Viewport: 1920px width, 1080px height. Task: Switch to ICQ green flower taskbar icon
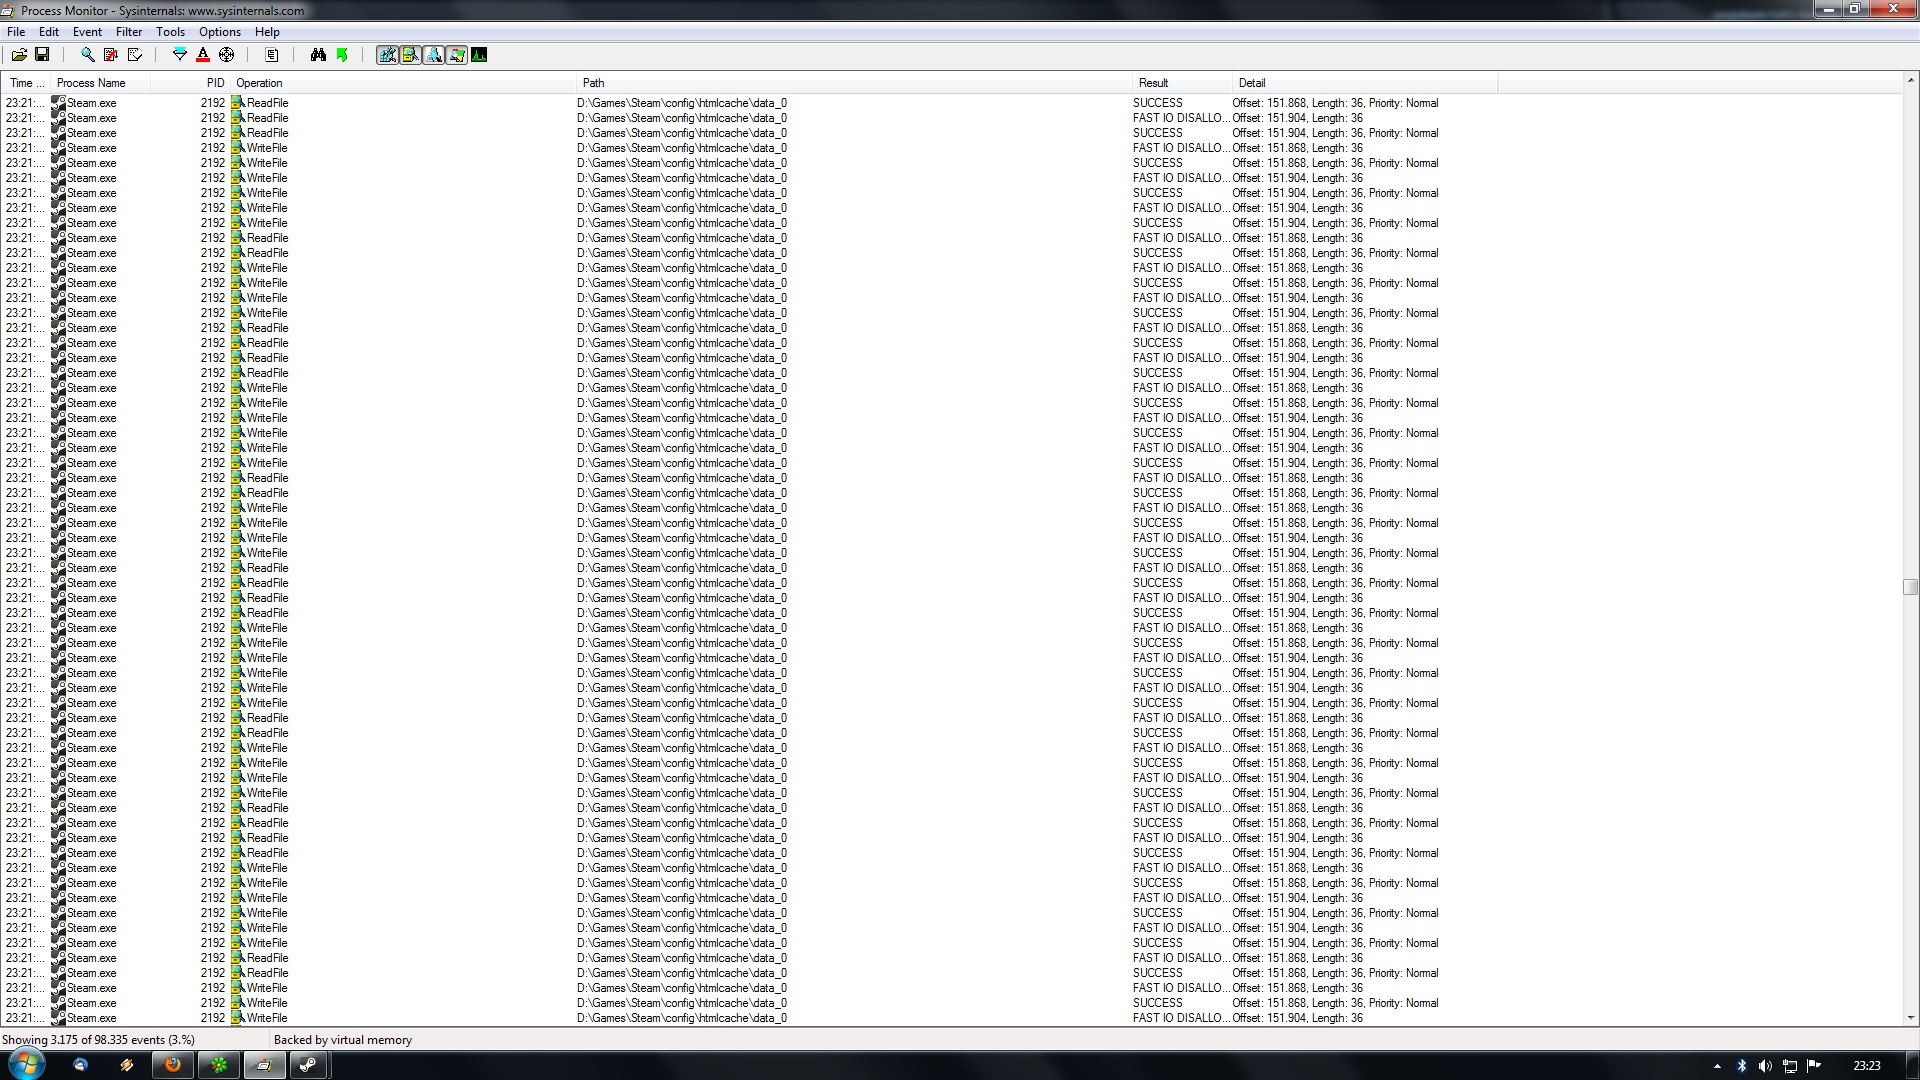[x=219, y=1065]
